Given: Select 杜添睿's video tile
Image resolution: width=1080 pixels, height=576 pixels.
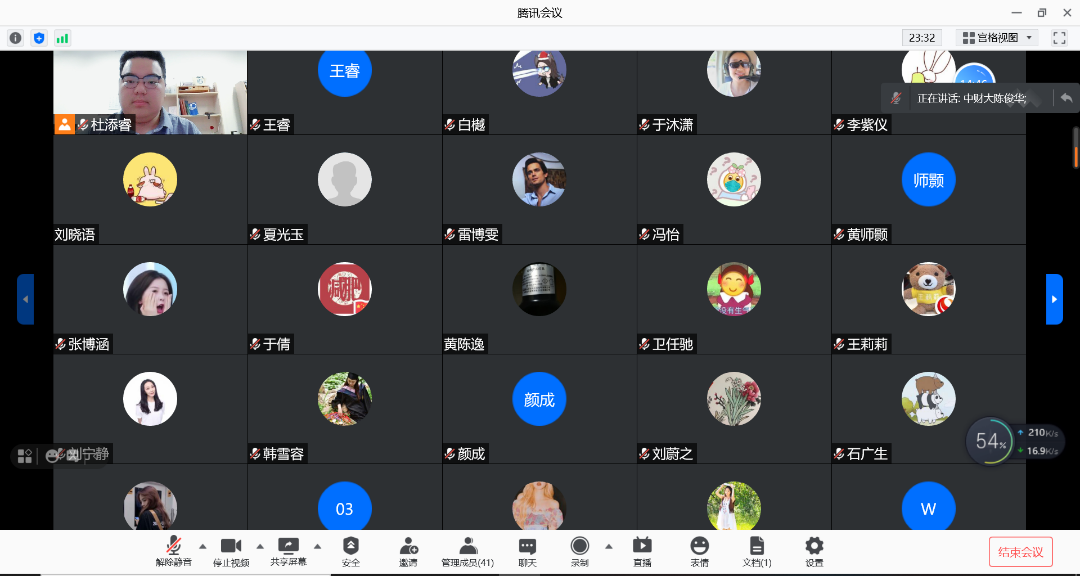Looking at the screenshot, I should pos(150,92).
